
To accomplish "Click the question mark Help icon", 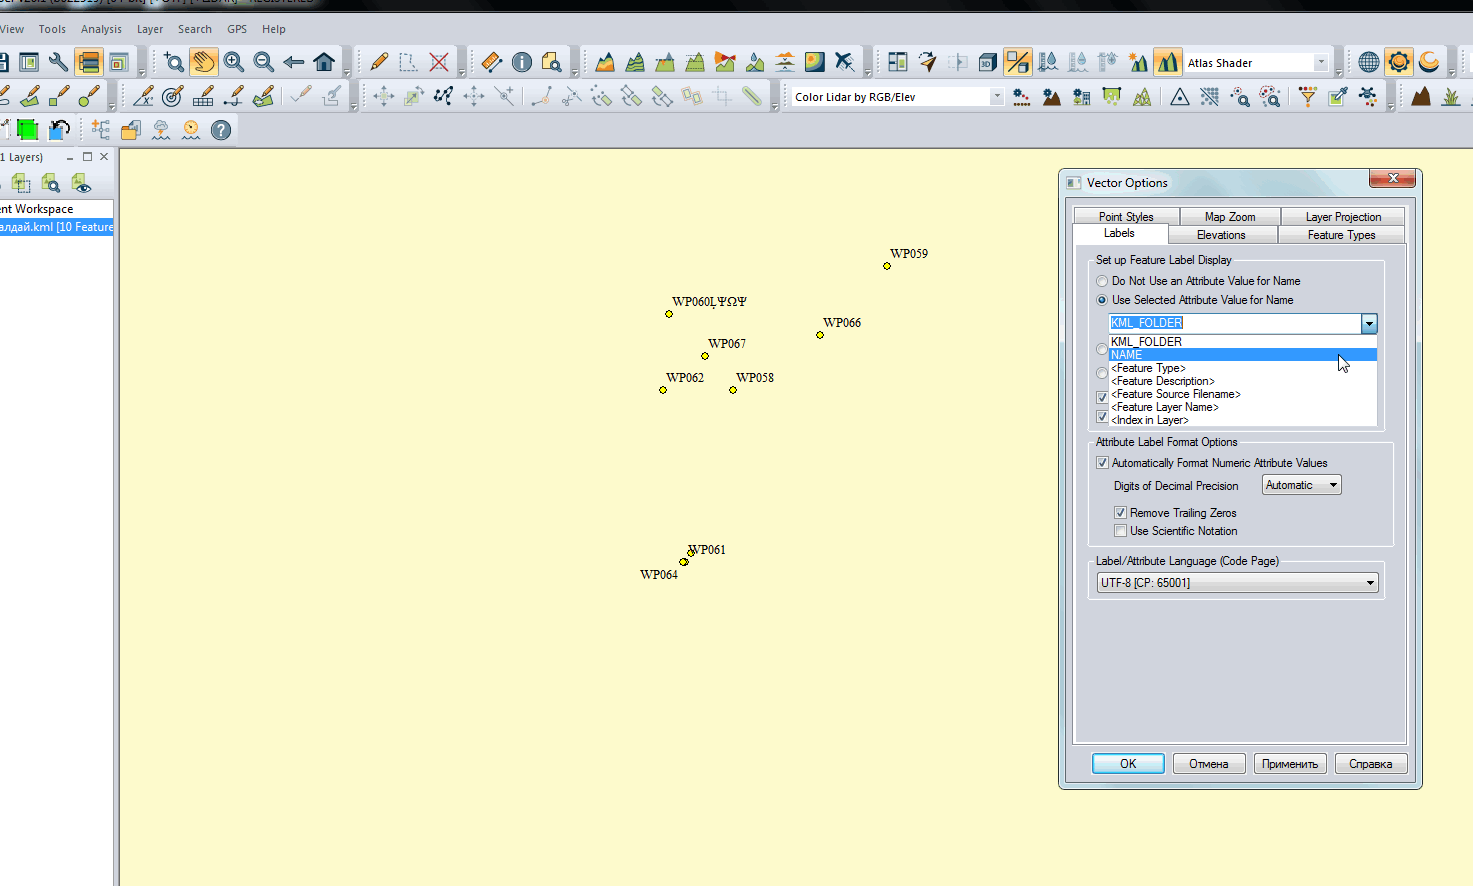I will (221, 130).
